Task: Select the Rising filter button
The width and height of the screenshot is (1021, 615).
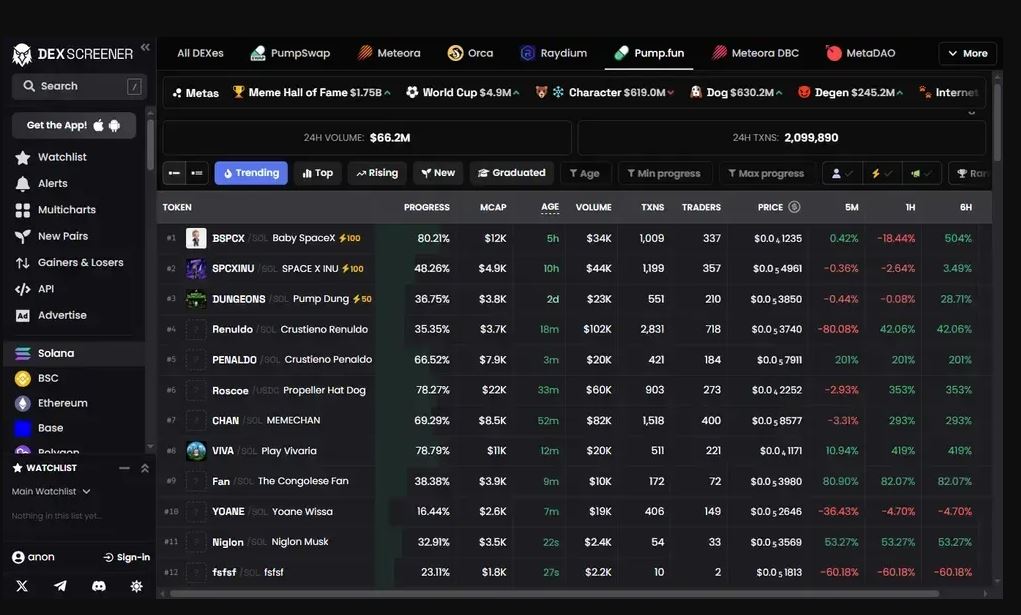Action: 377,173
